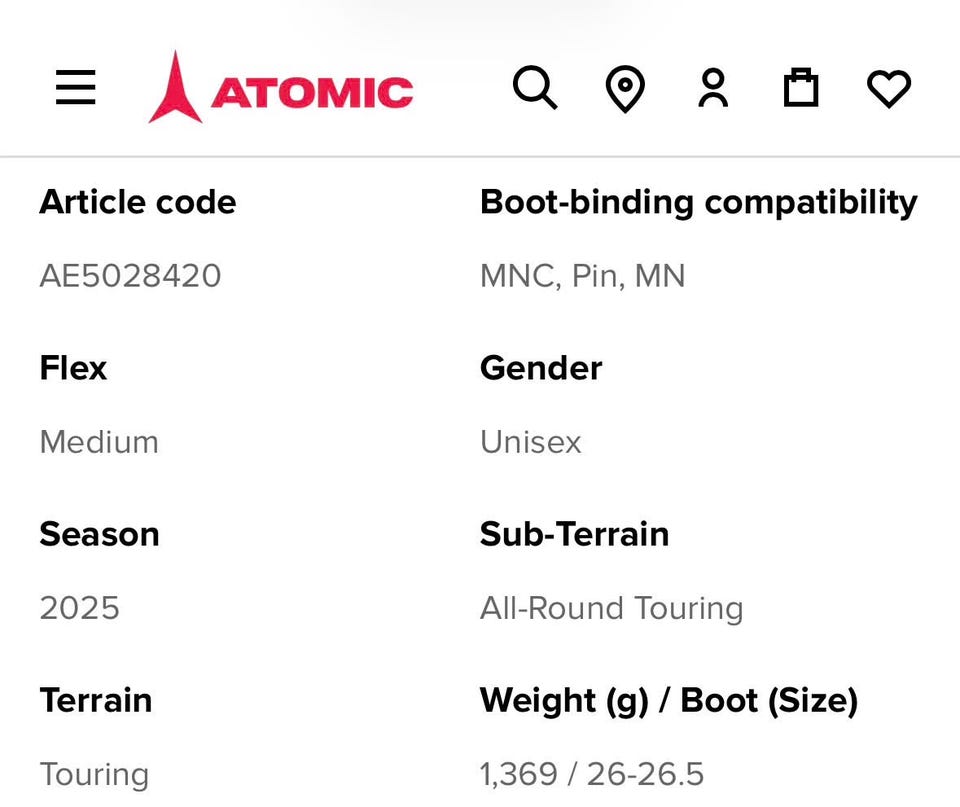Click the MNC, Pin, MN value

tap(583, 275)
